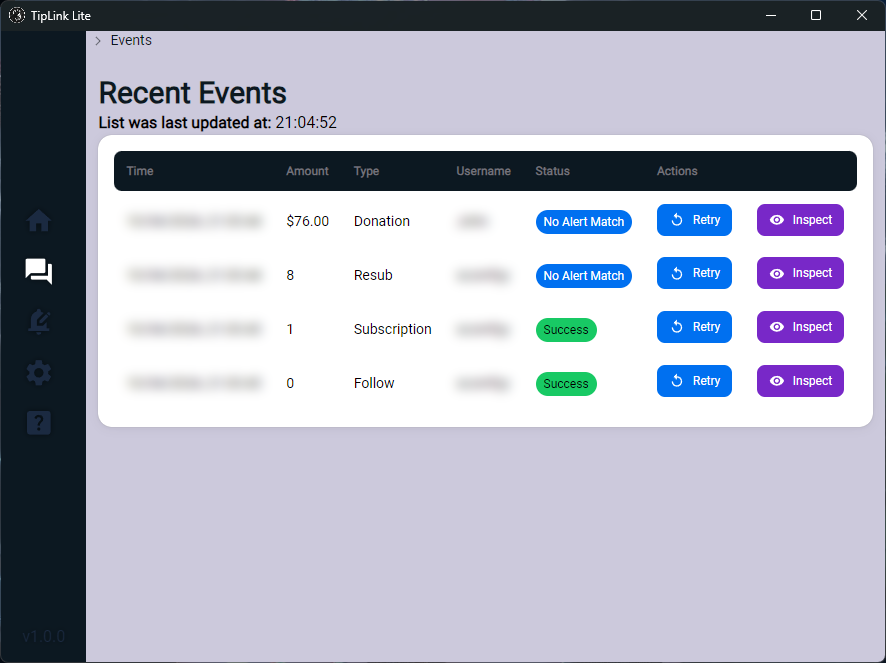Click the Username column header
The height and width of the screenshot is (663, 886).
click(483, 171)
